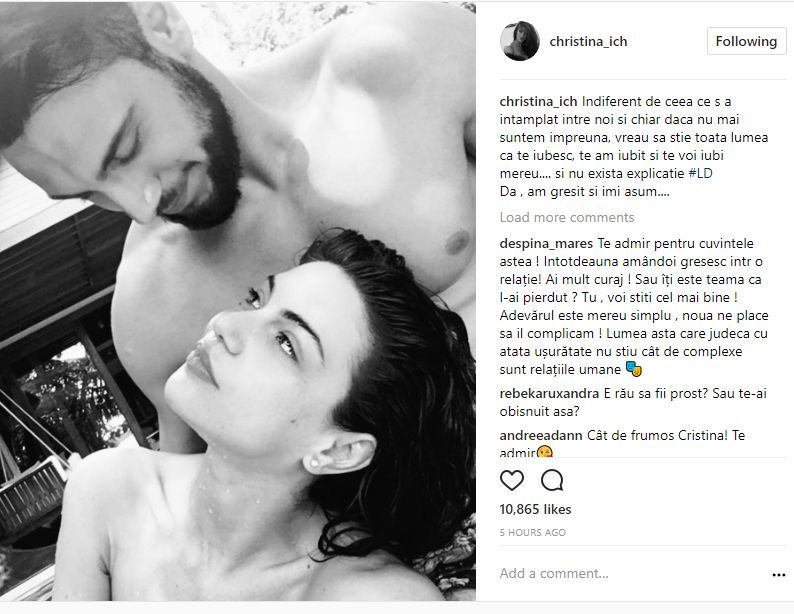Screen dimensions: 794x614
Task: Click the theater masks emoji in comment
Action: 633,370
